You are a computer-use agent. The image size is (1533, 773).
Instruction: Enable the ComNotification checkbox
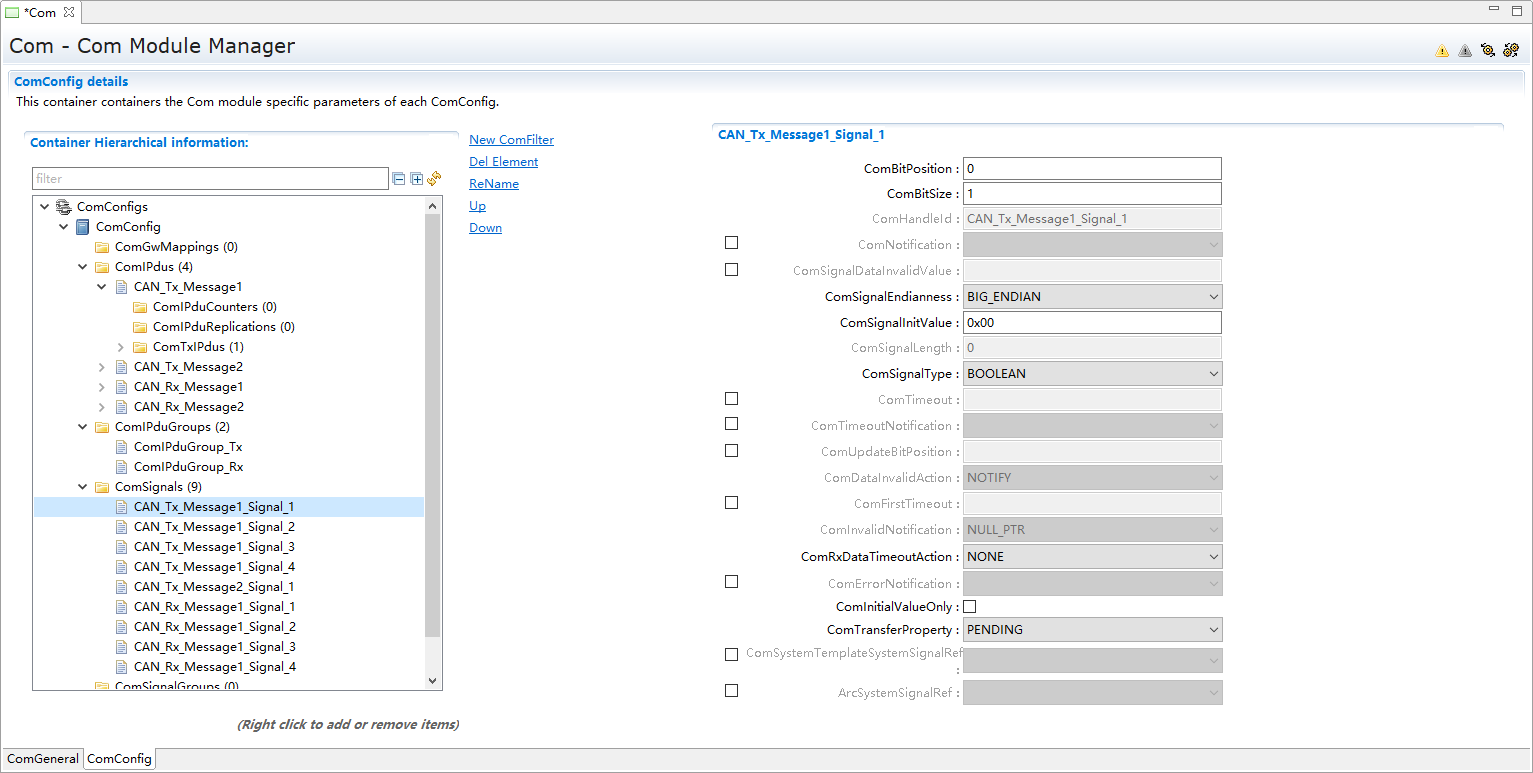pyautogui.click(x=731, y=243)
